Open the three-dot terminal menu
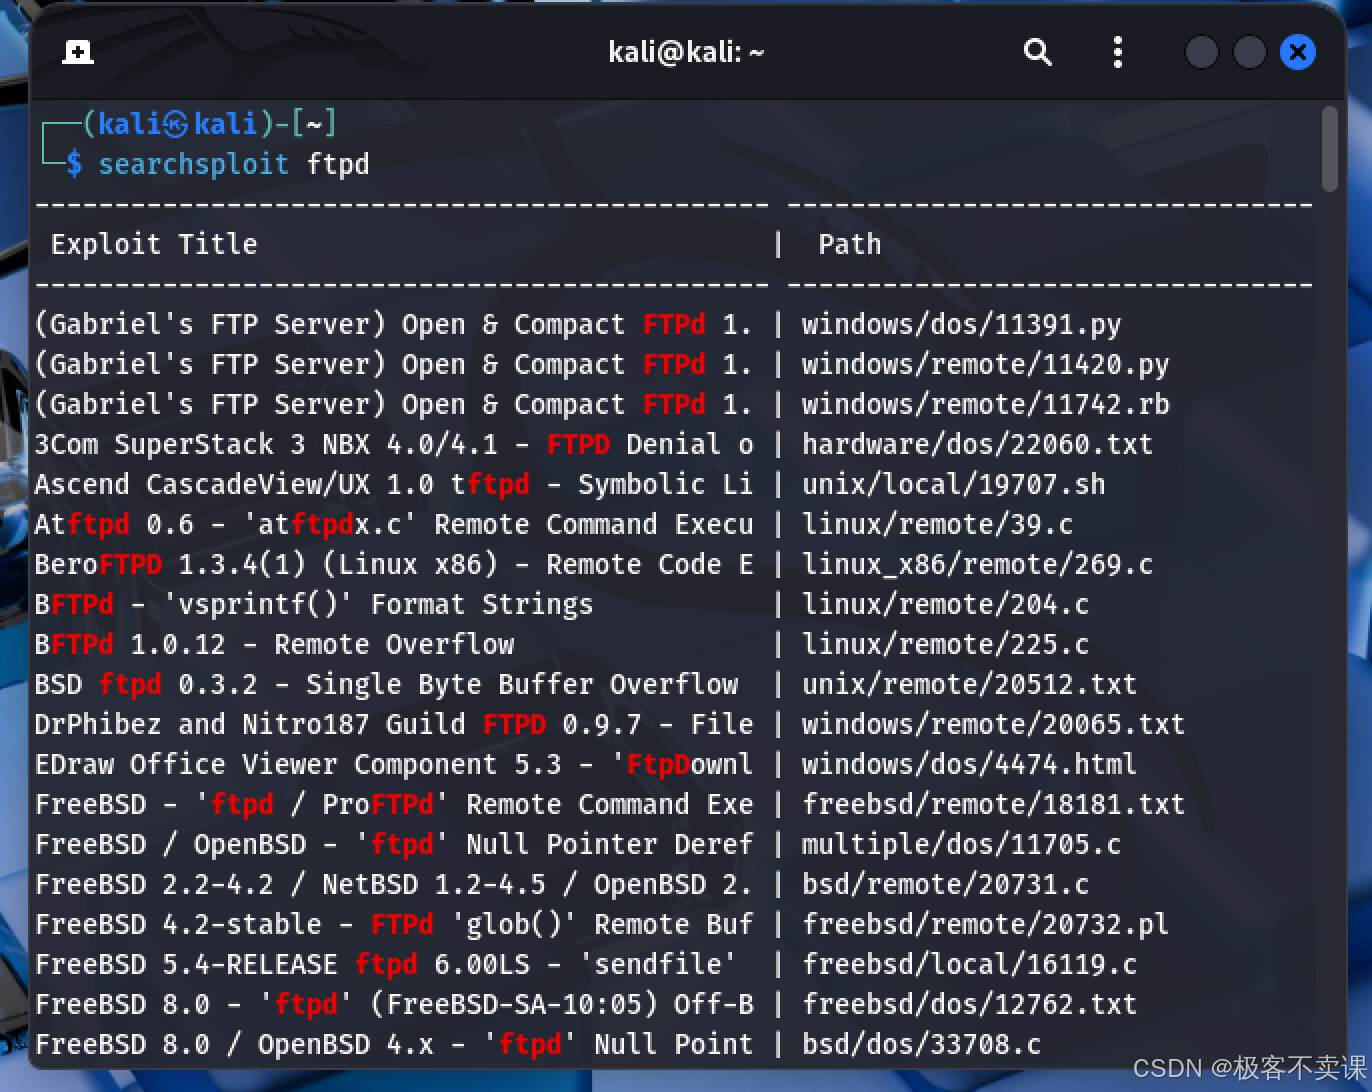 (1118, 52)
